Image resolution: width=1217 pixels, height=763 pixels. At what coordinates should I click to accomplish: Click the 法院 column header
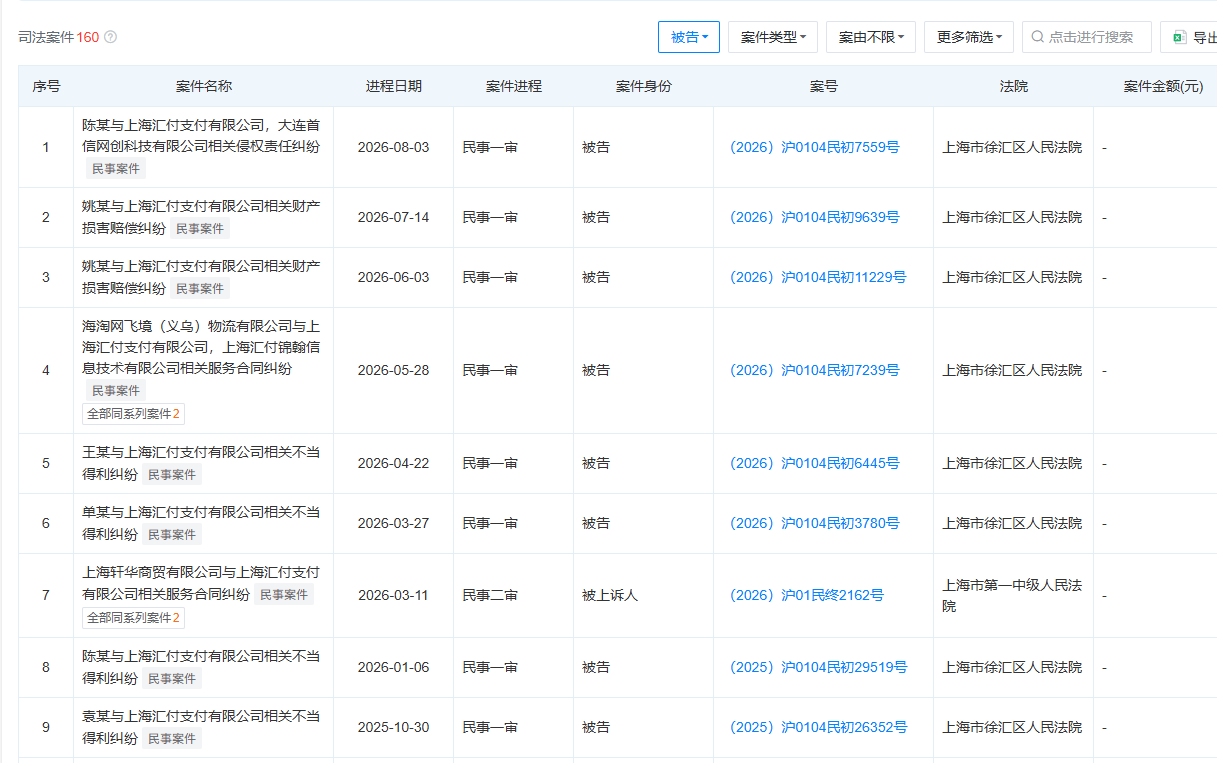click(x=1013, y=86)
